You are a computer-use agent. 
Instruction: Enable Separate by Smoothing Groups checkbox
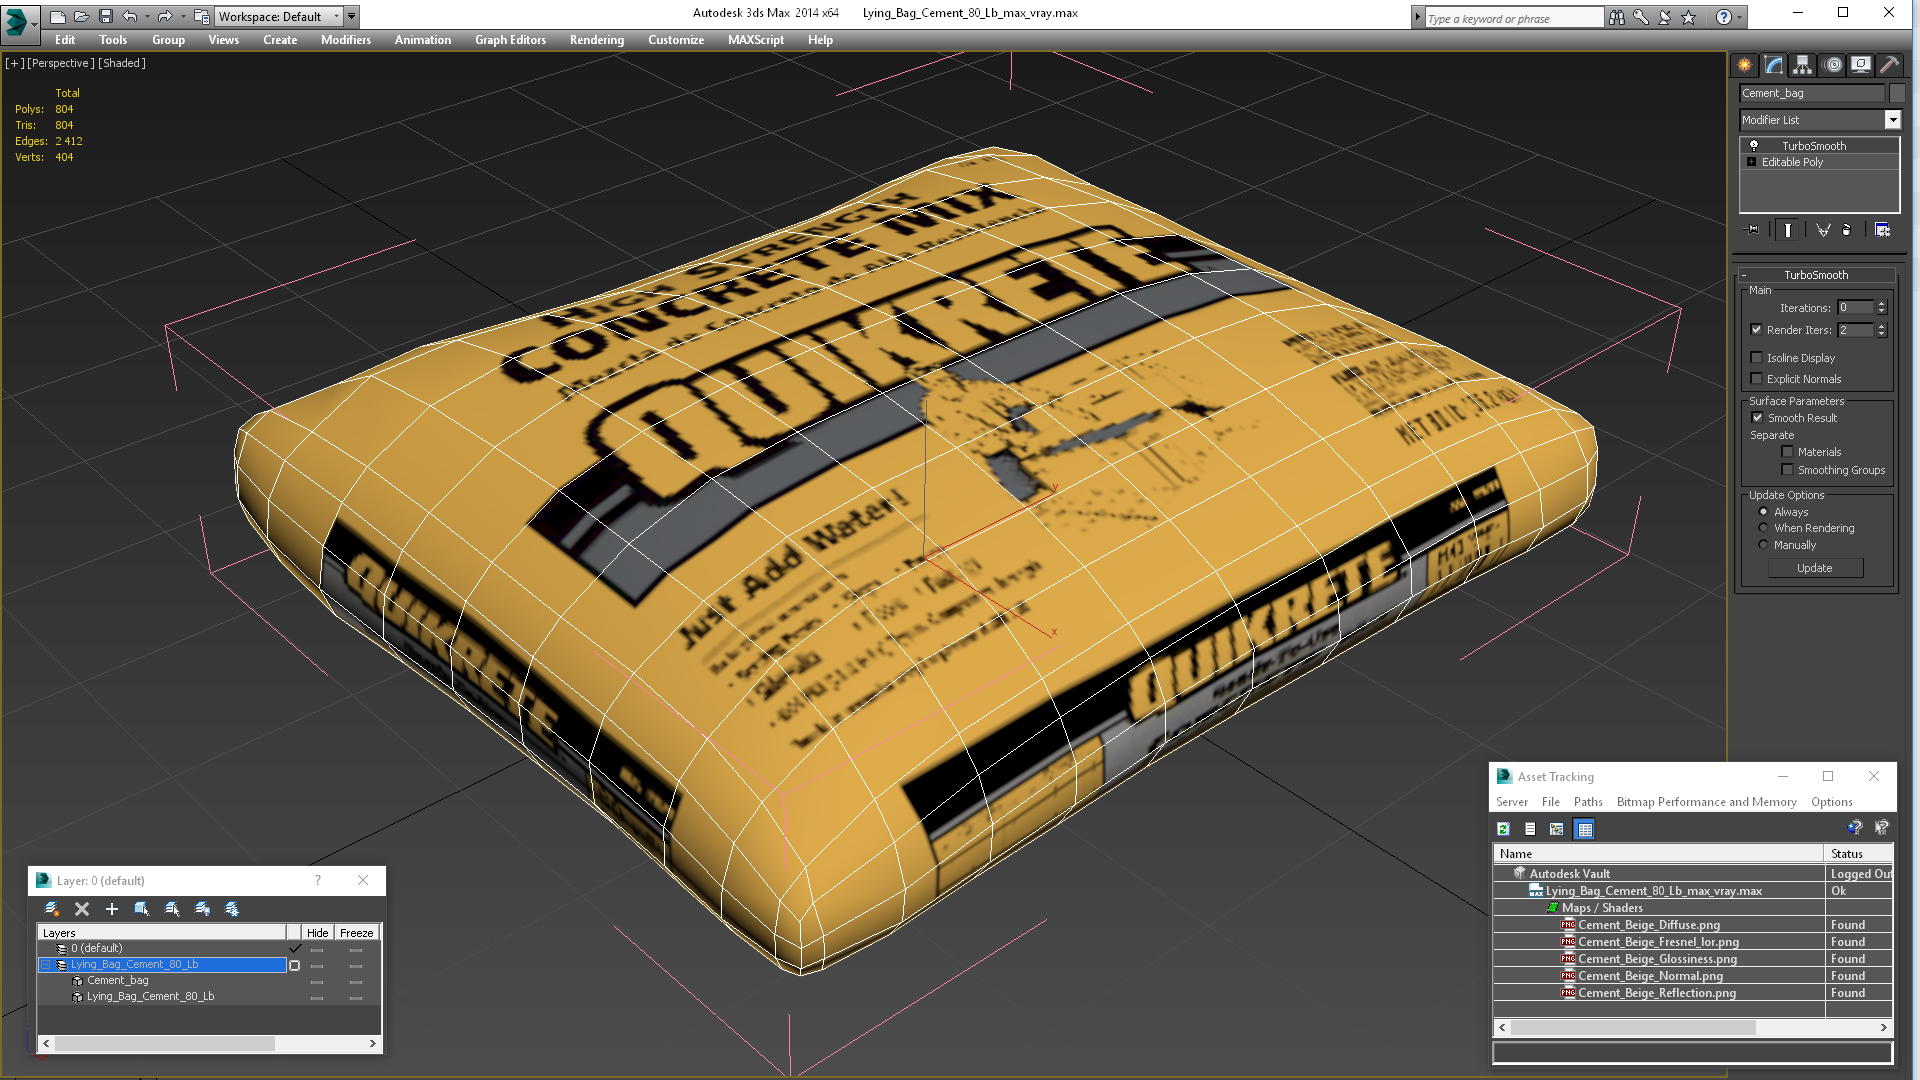1788,470
